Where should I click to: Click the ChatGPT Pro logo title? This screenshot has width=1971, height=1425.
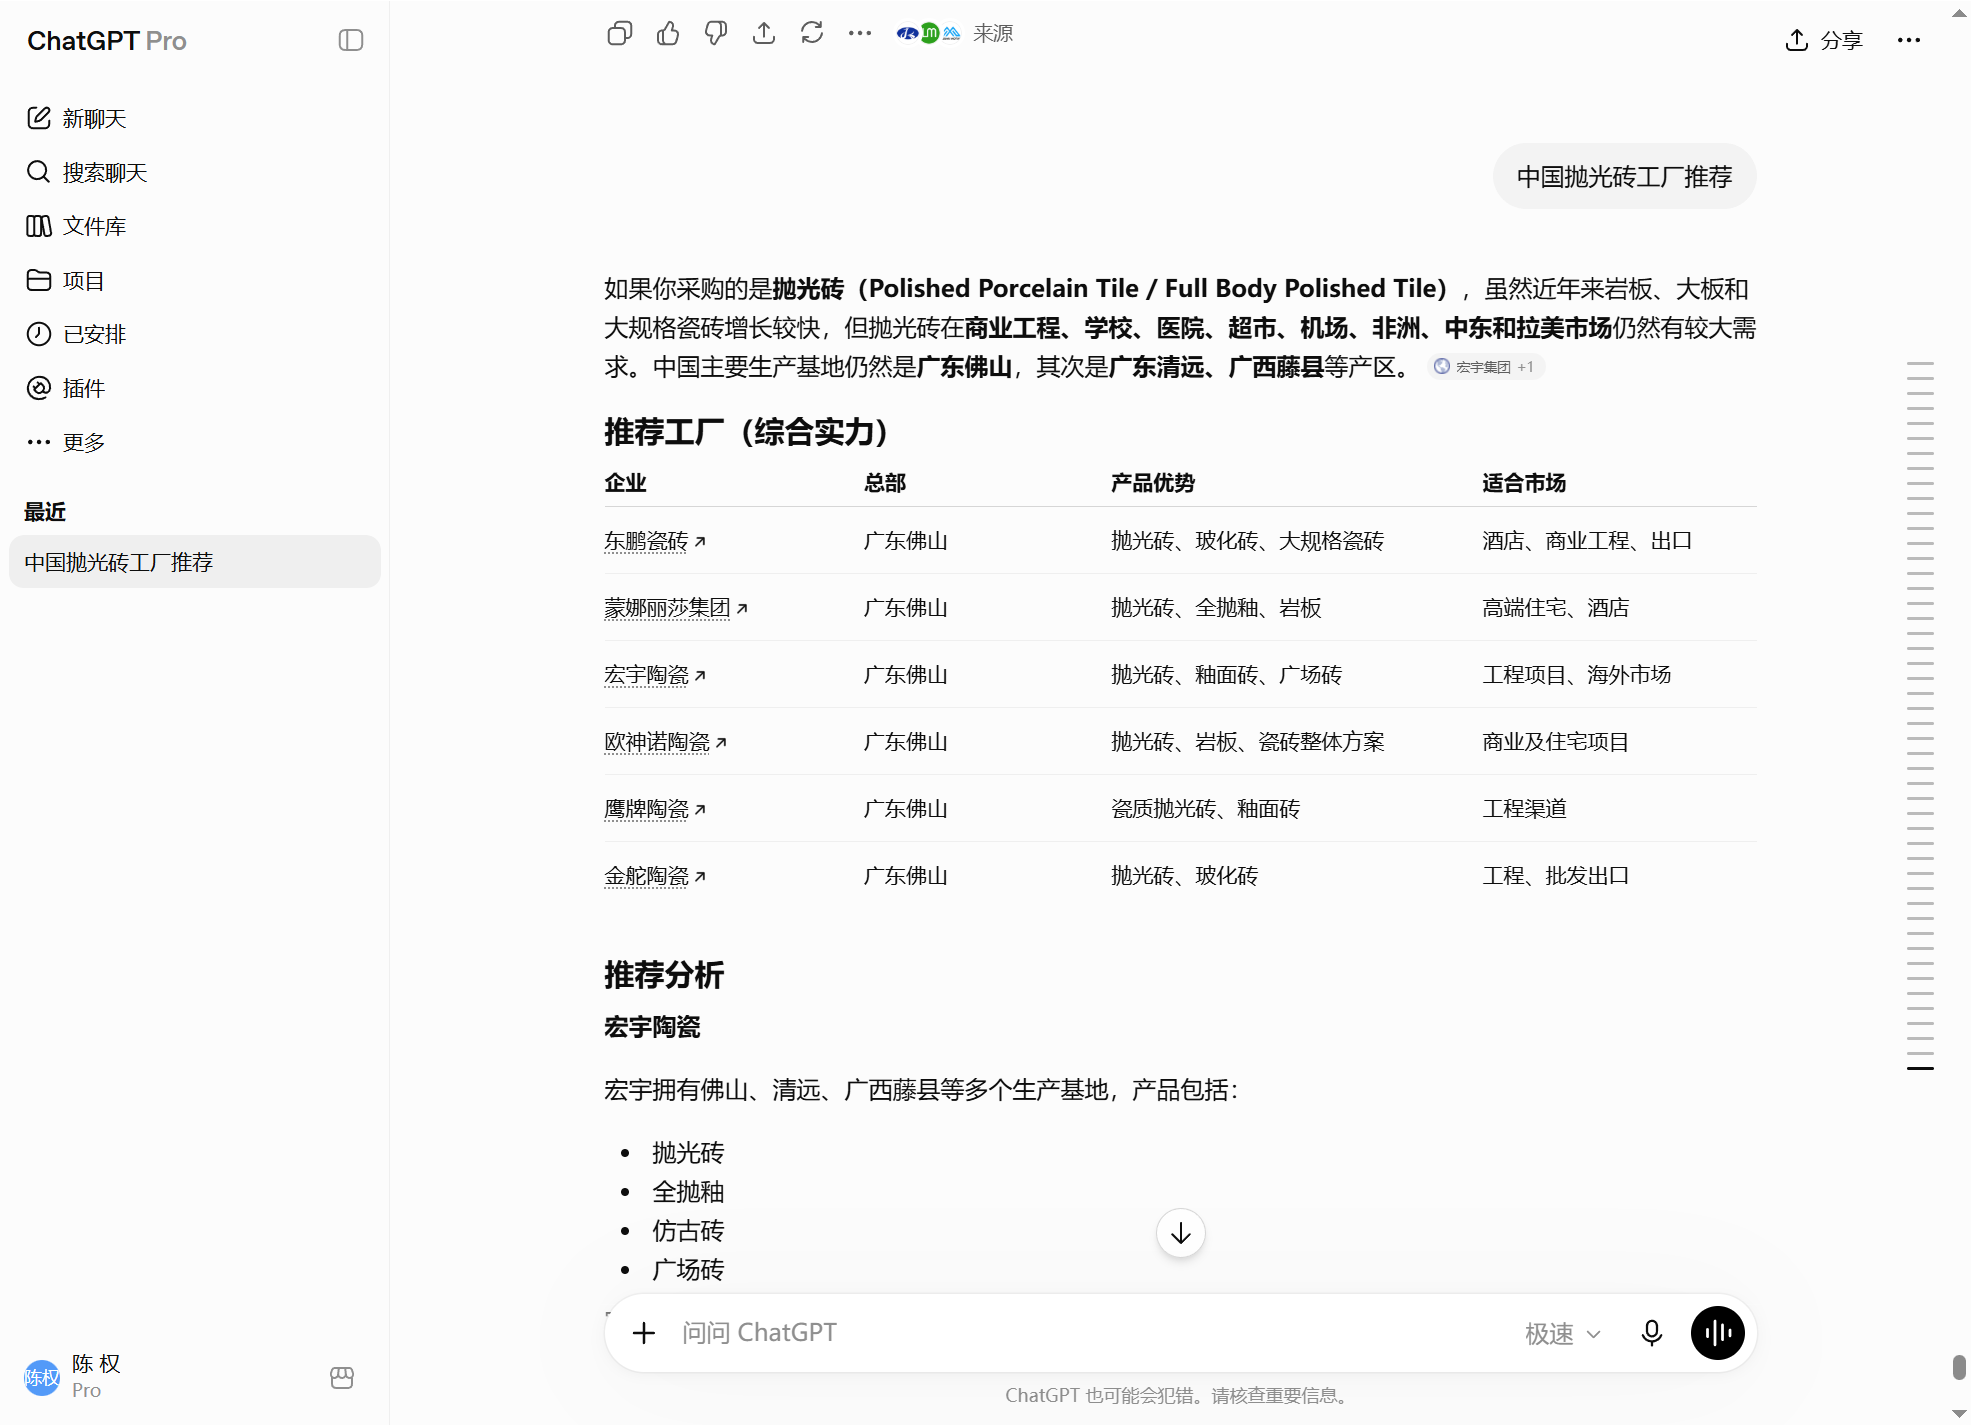pyautogui.click(x=107, y=40)
